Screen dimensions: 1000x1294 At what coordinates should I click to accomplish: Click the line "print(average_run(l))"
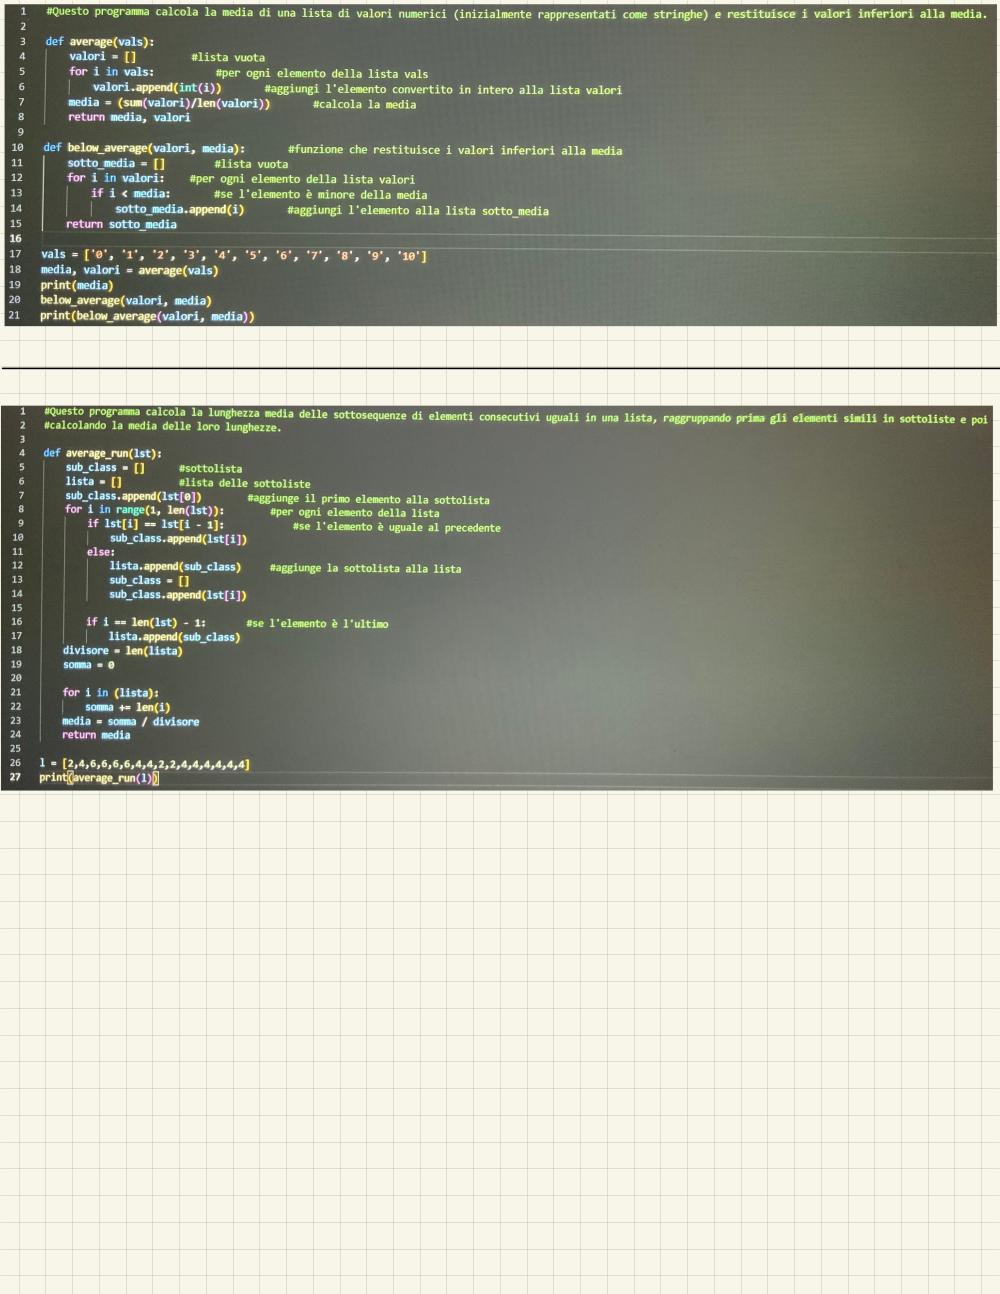98,778
